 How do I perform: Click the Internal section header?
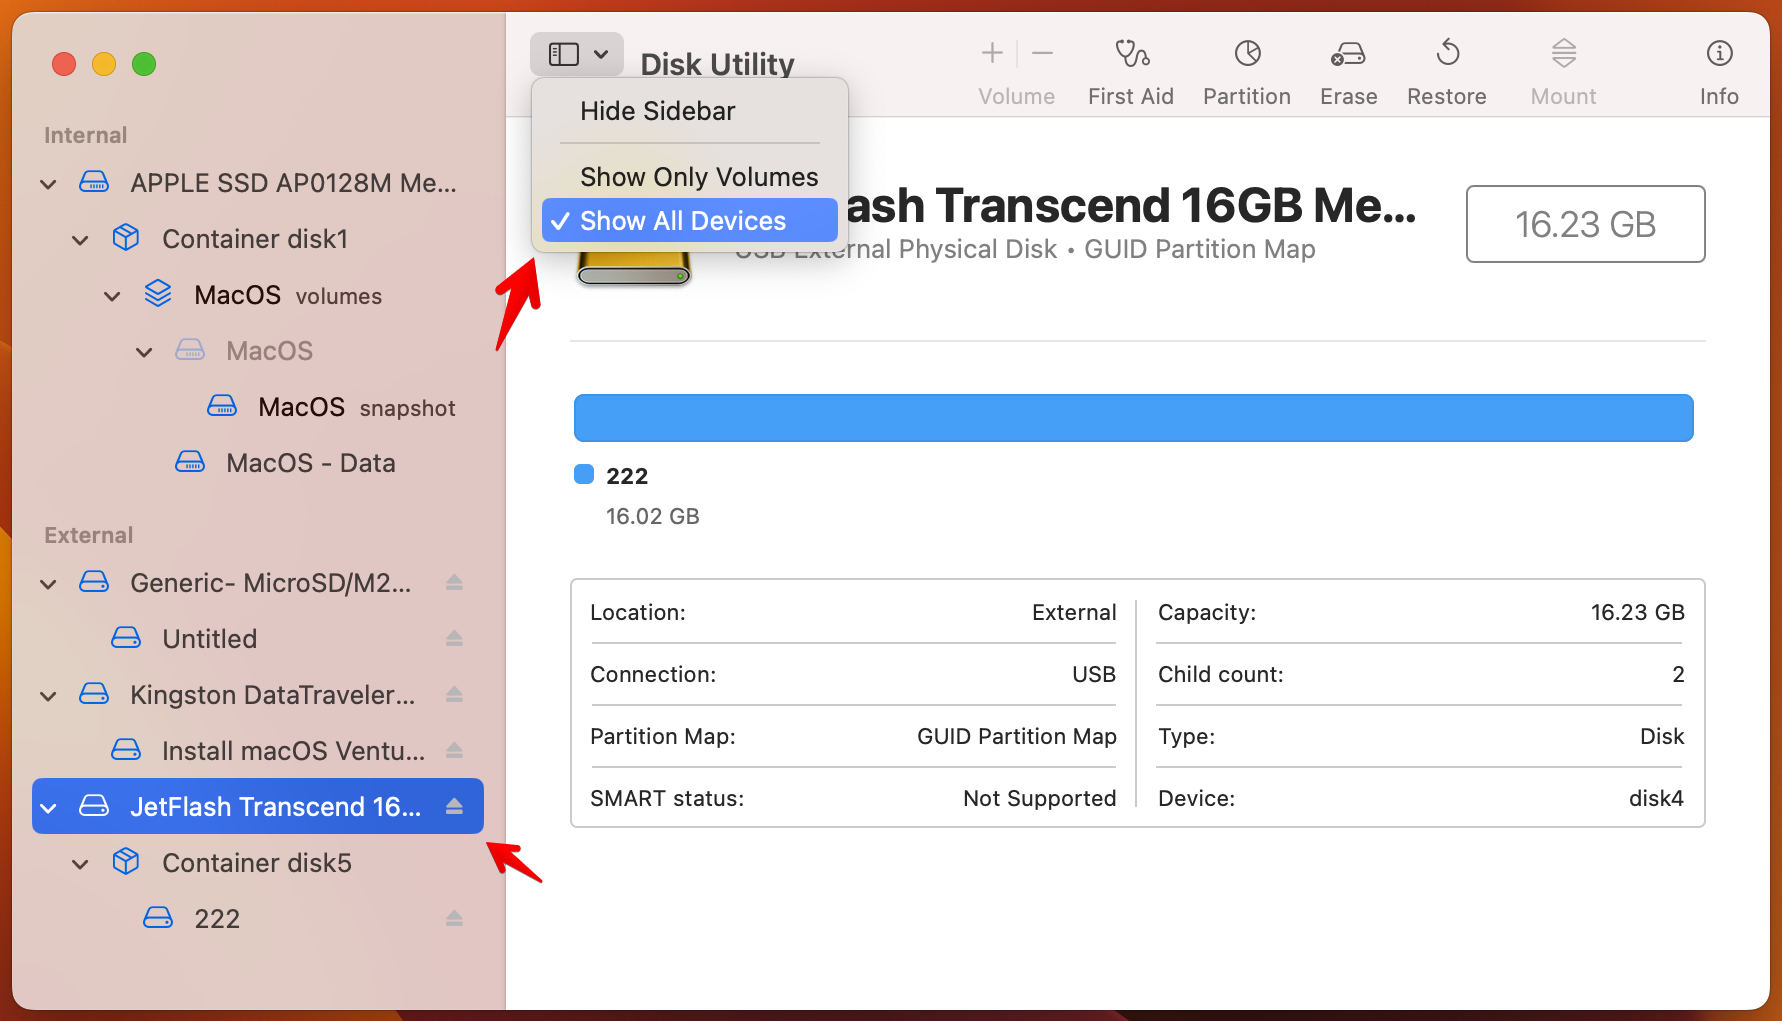pyautogui.click(x=85, y=135)
